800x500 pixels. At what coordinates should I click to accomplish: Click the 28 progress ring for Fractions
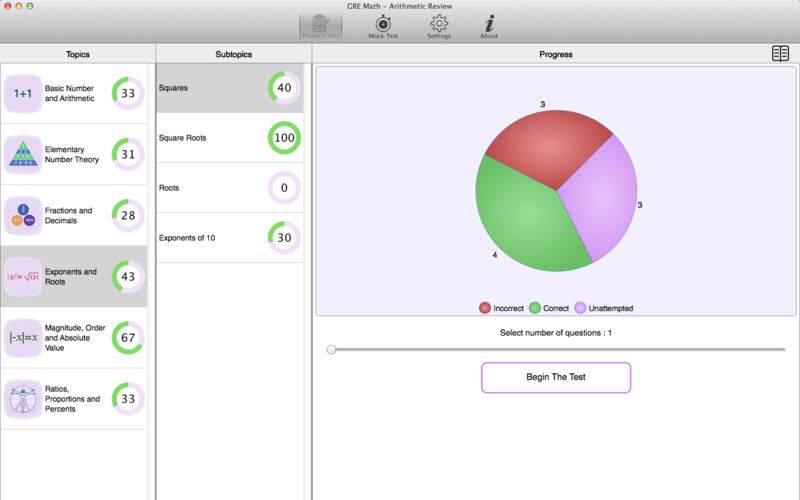click(x=128, y=215)
